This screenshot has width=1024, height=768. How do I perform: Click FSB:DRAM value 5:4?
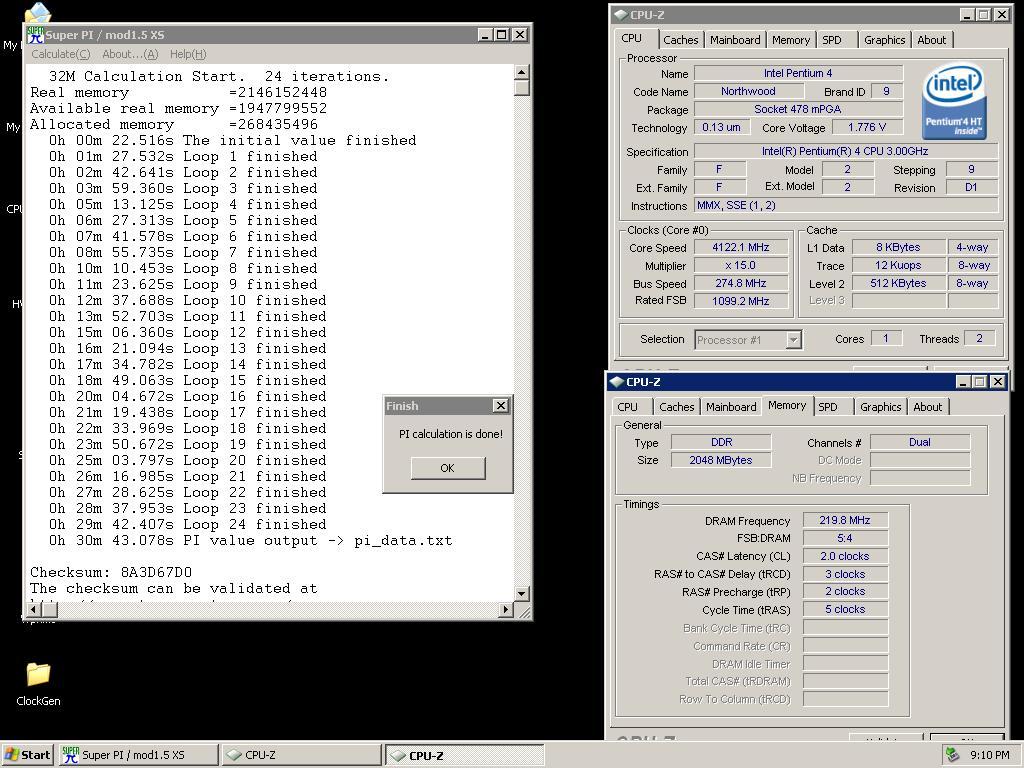click(845, 538)
